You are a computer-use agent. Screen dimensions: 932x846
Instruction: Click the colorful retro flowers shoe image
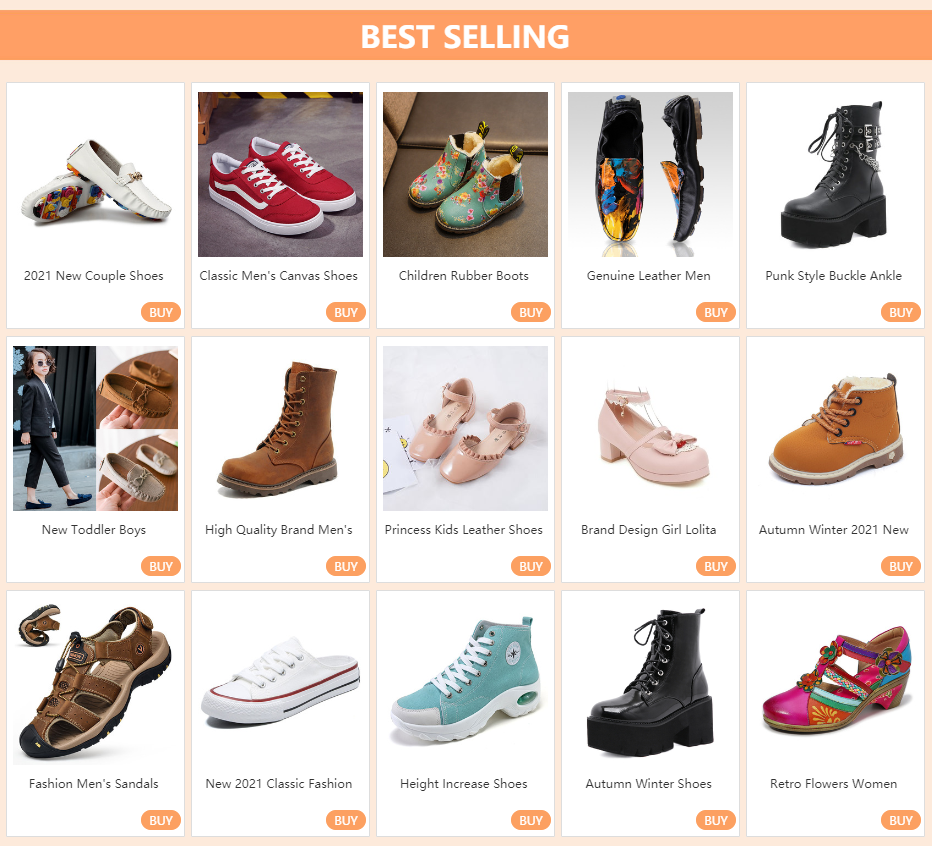tap(835, 683)
